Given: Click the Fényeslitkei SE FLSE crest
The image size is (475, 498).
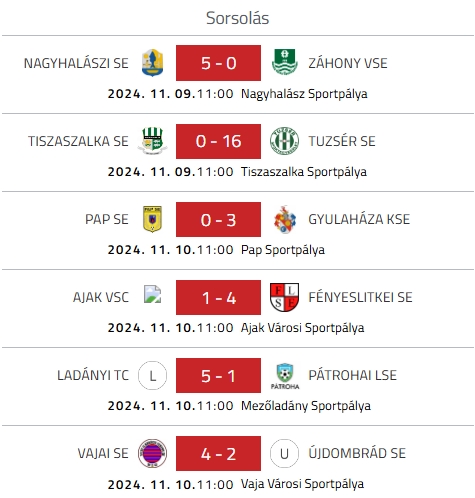Looking at the screenshot, I should tap(284, 297).
